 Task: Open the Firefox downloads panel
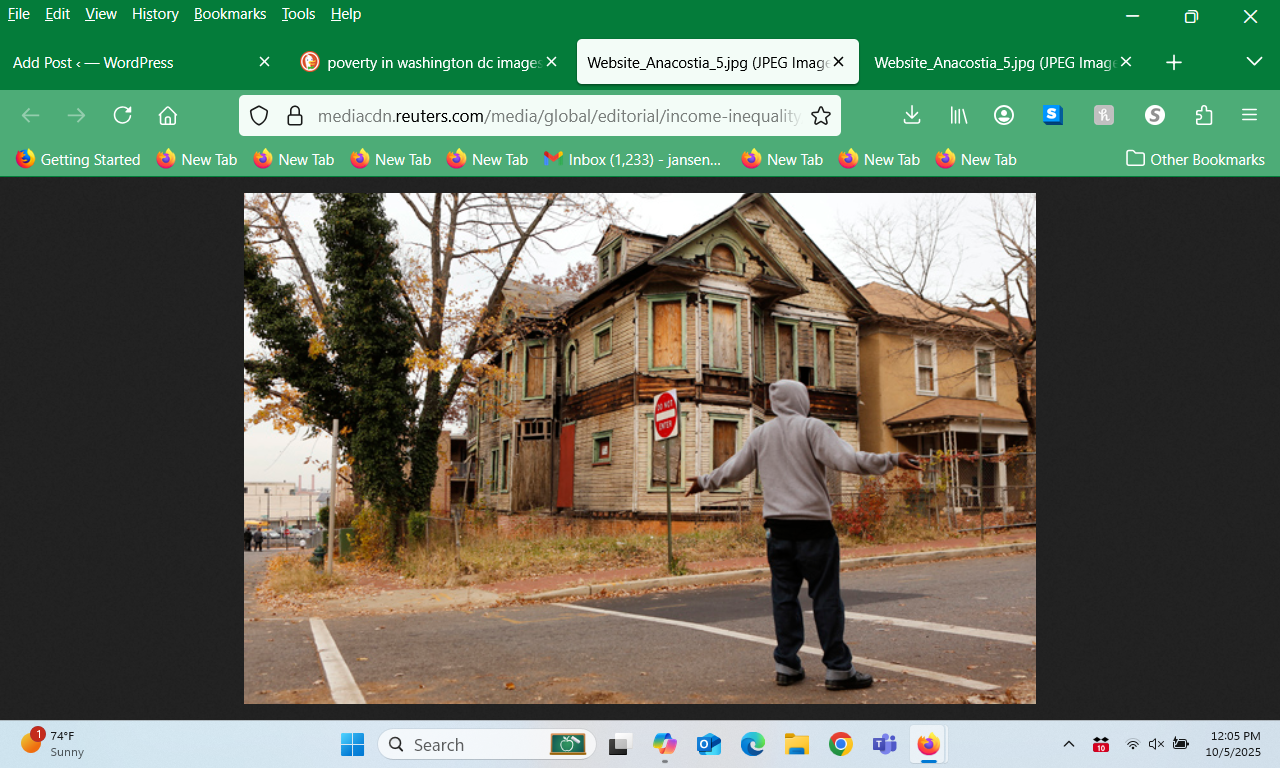tap(911, 115)
